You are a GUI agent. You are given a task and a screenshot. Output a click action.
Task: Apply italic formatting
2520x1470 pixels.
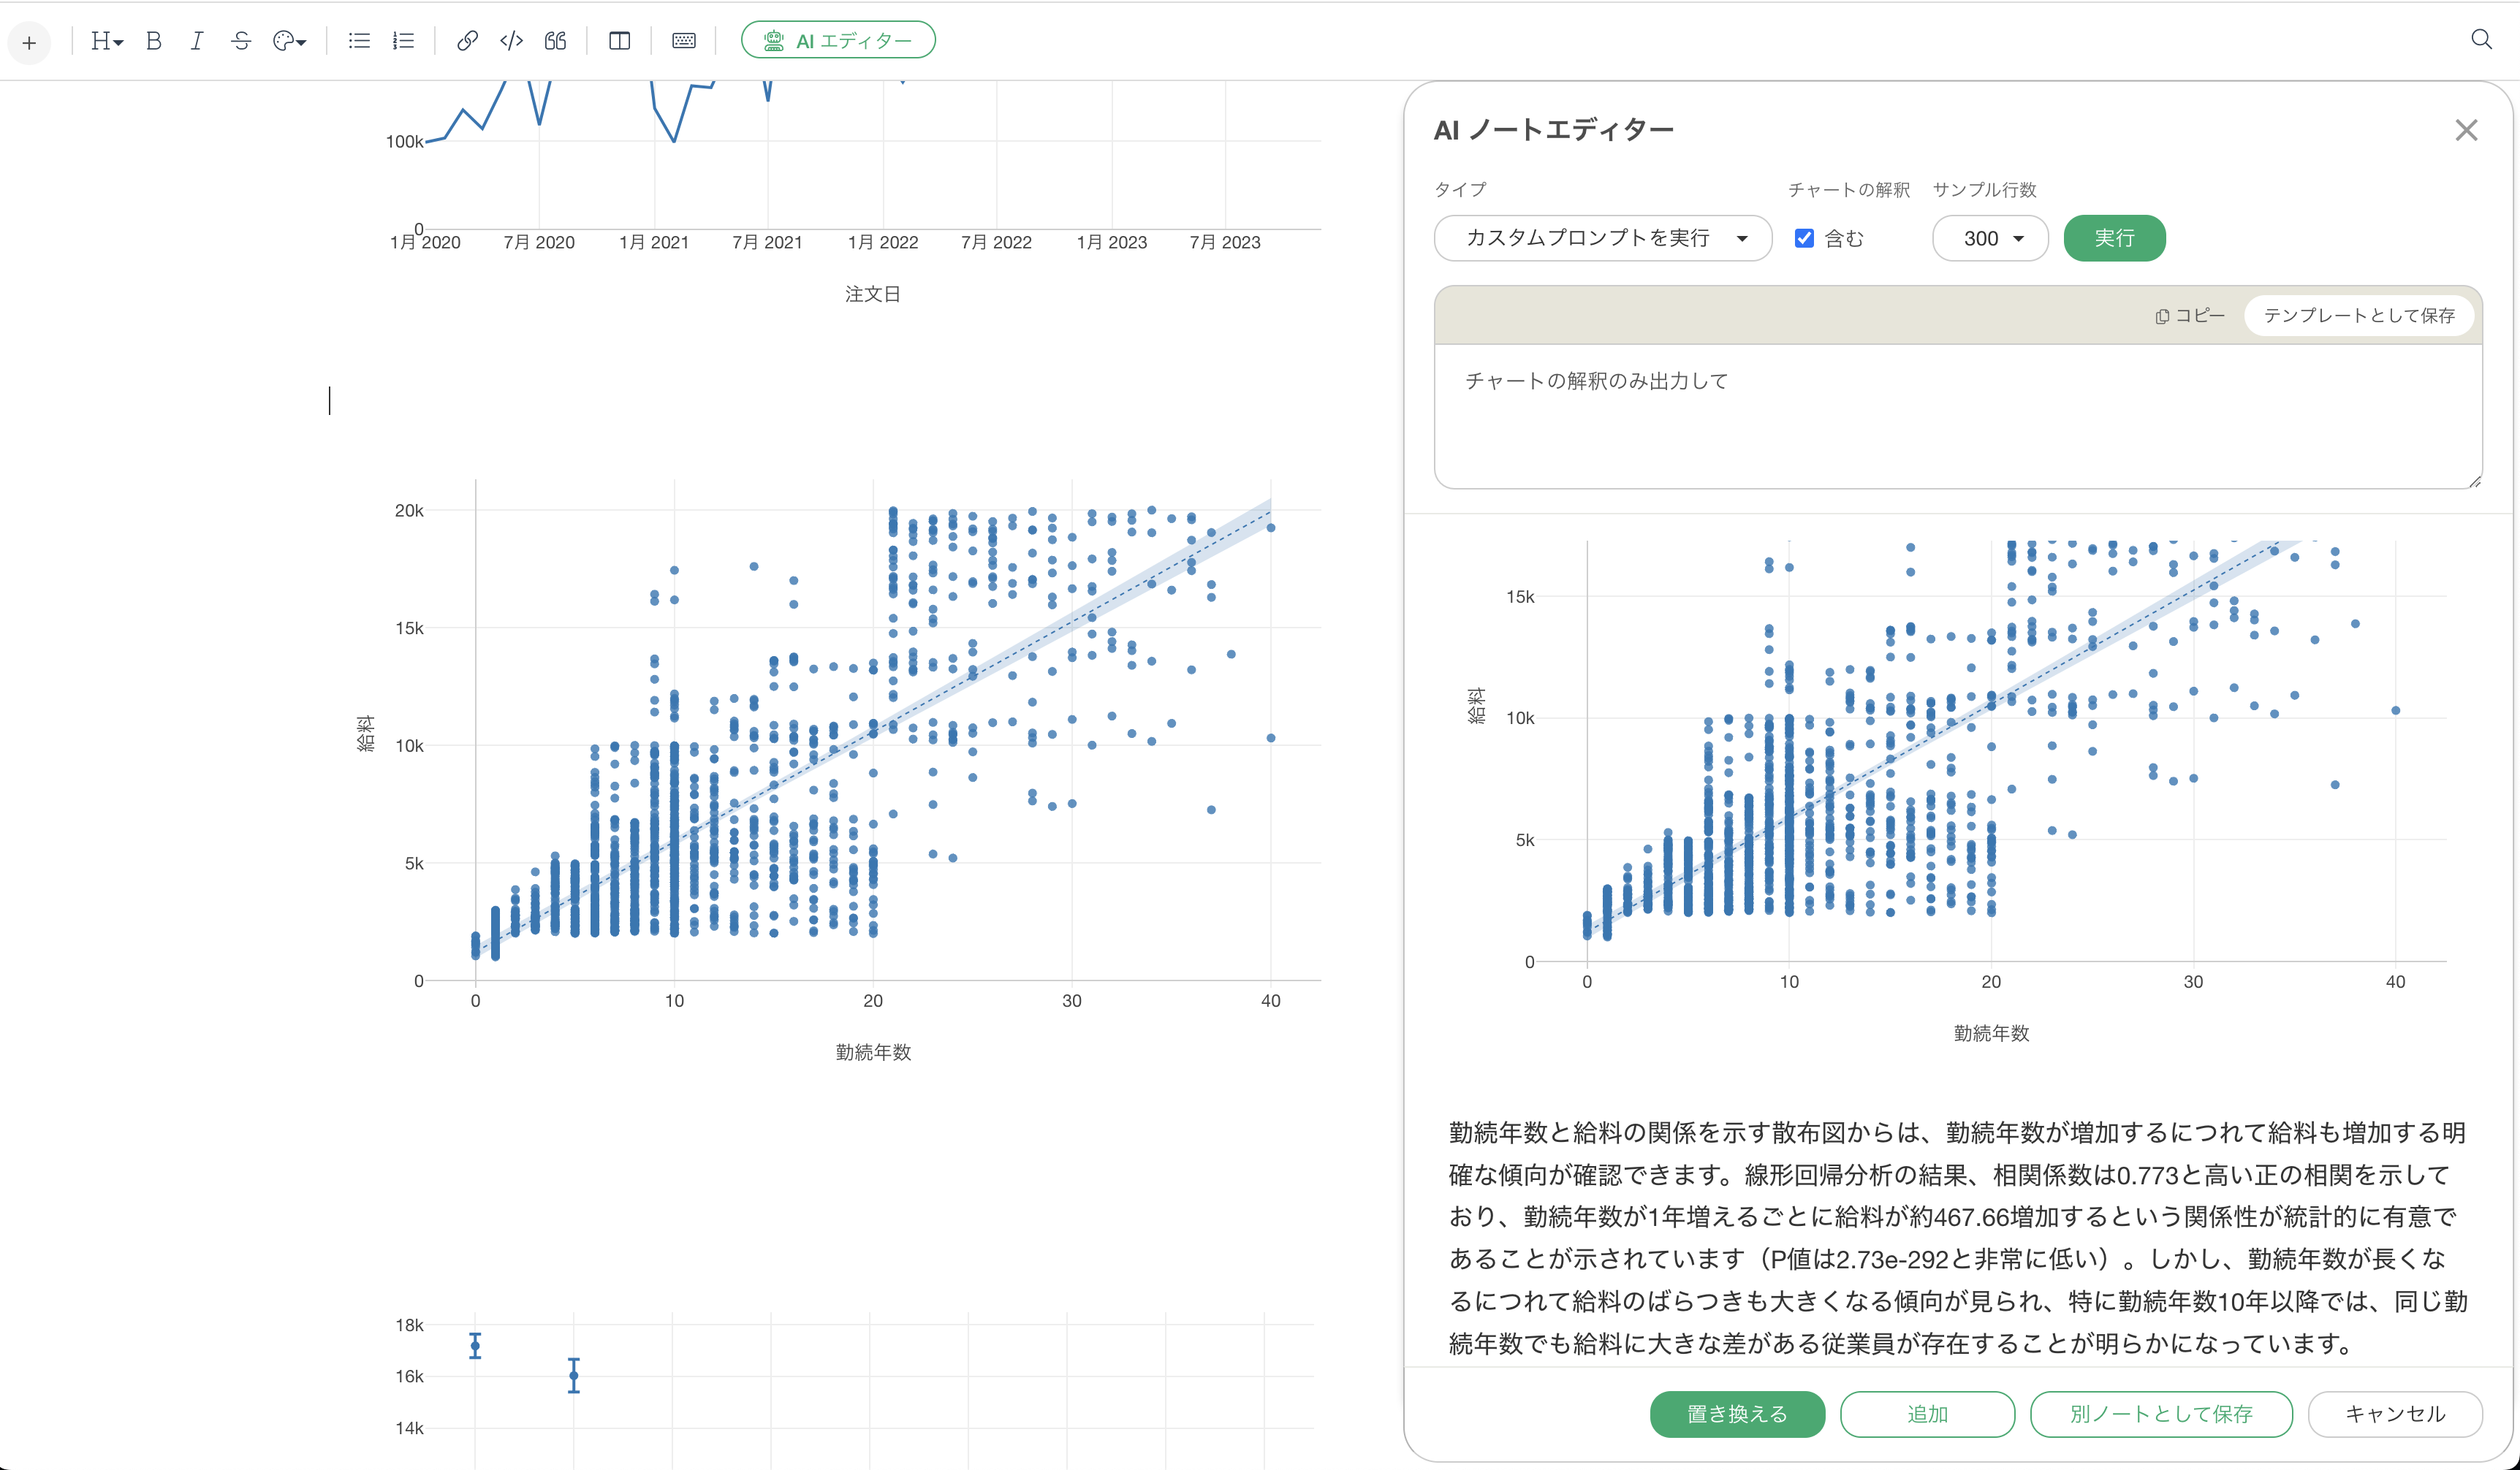[x=197, y=41]
